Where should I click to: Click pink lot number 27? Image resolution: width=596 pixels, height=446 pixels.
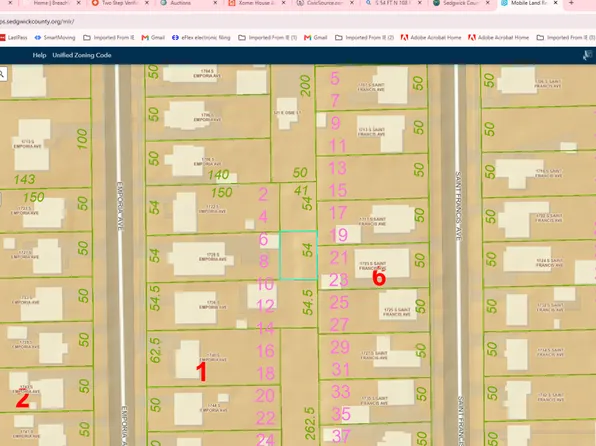[x=339, y=324]
